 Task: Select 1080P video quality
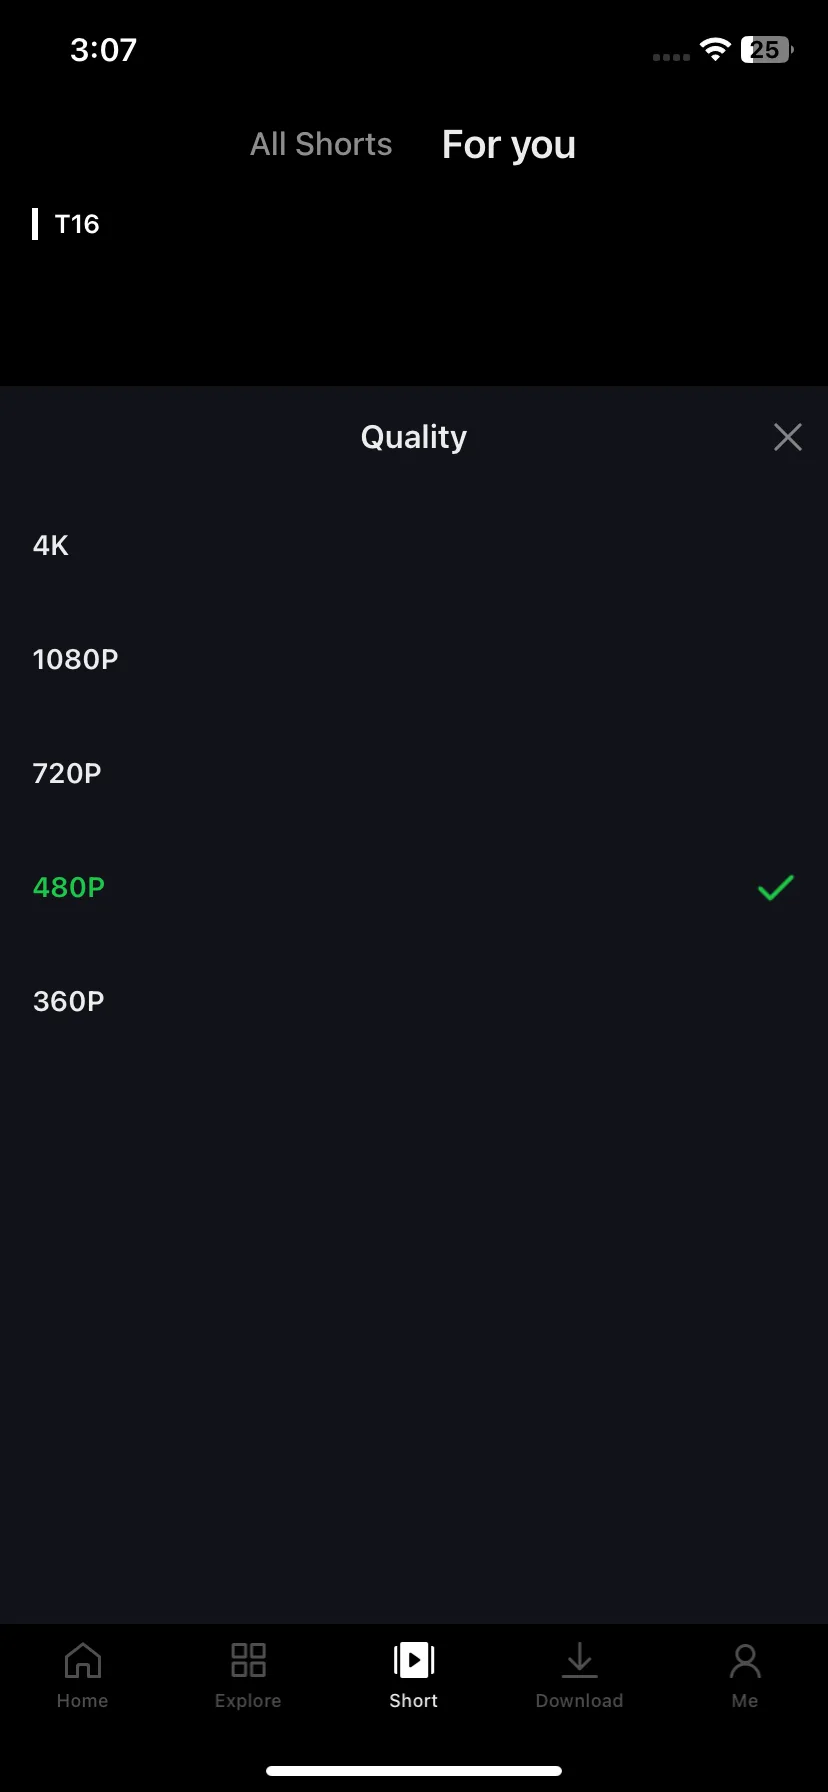(x=414, y=659)
